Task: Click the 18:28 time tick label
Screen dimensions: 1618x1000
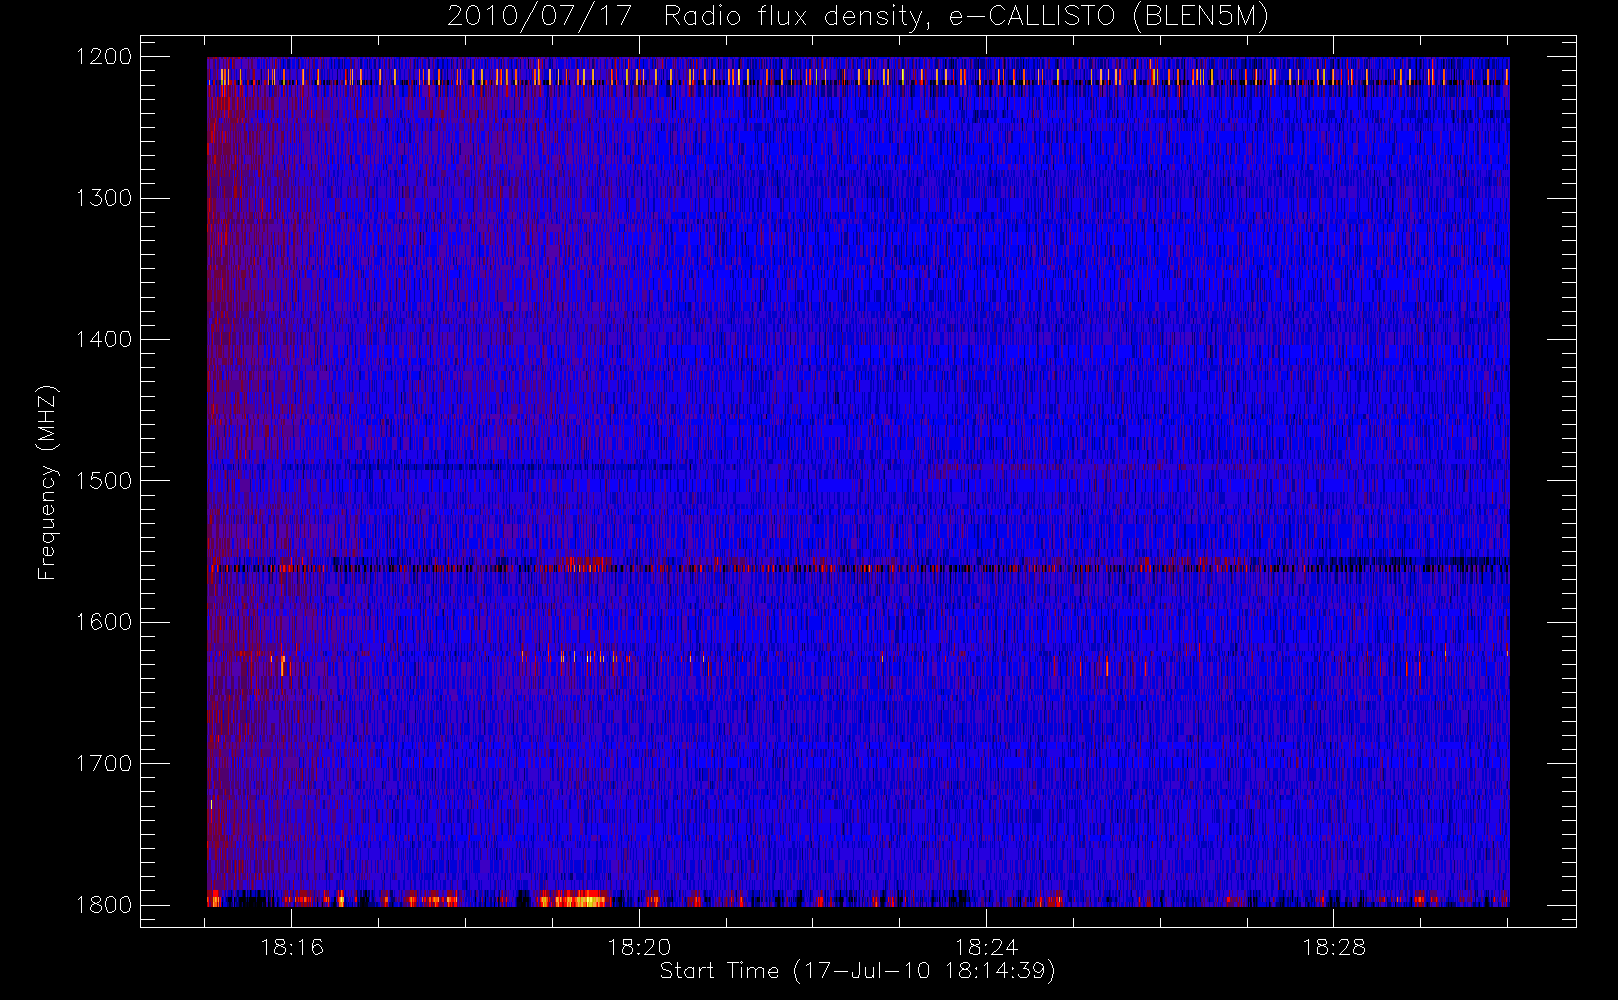Action: pos(1333,947)
